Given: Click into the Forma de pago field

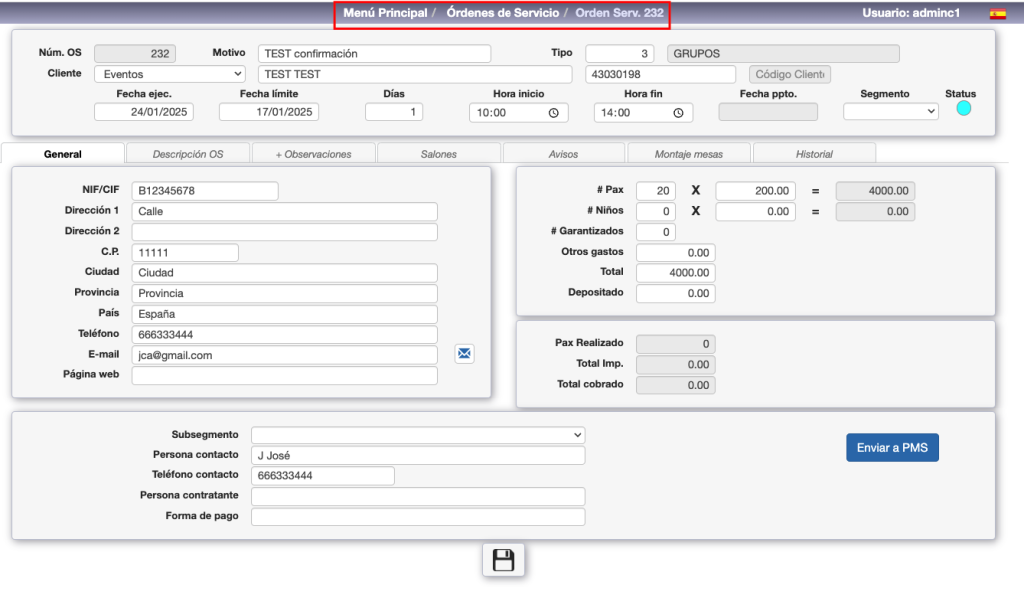Looking at the screenshot, I should (417, 517).
